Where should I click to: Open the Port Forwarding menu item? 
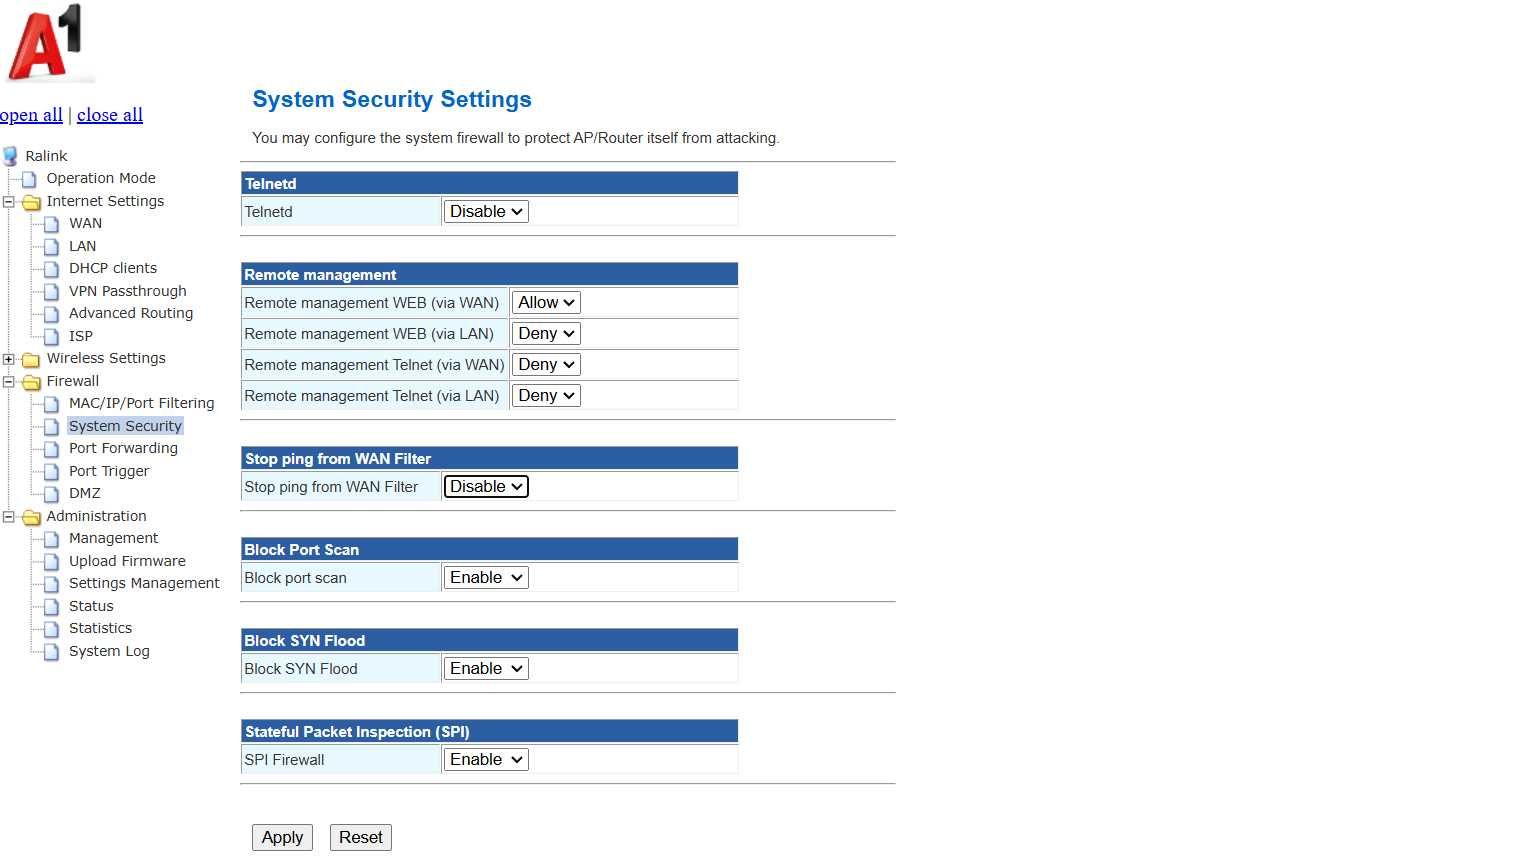123,448
